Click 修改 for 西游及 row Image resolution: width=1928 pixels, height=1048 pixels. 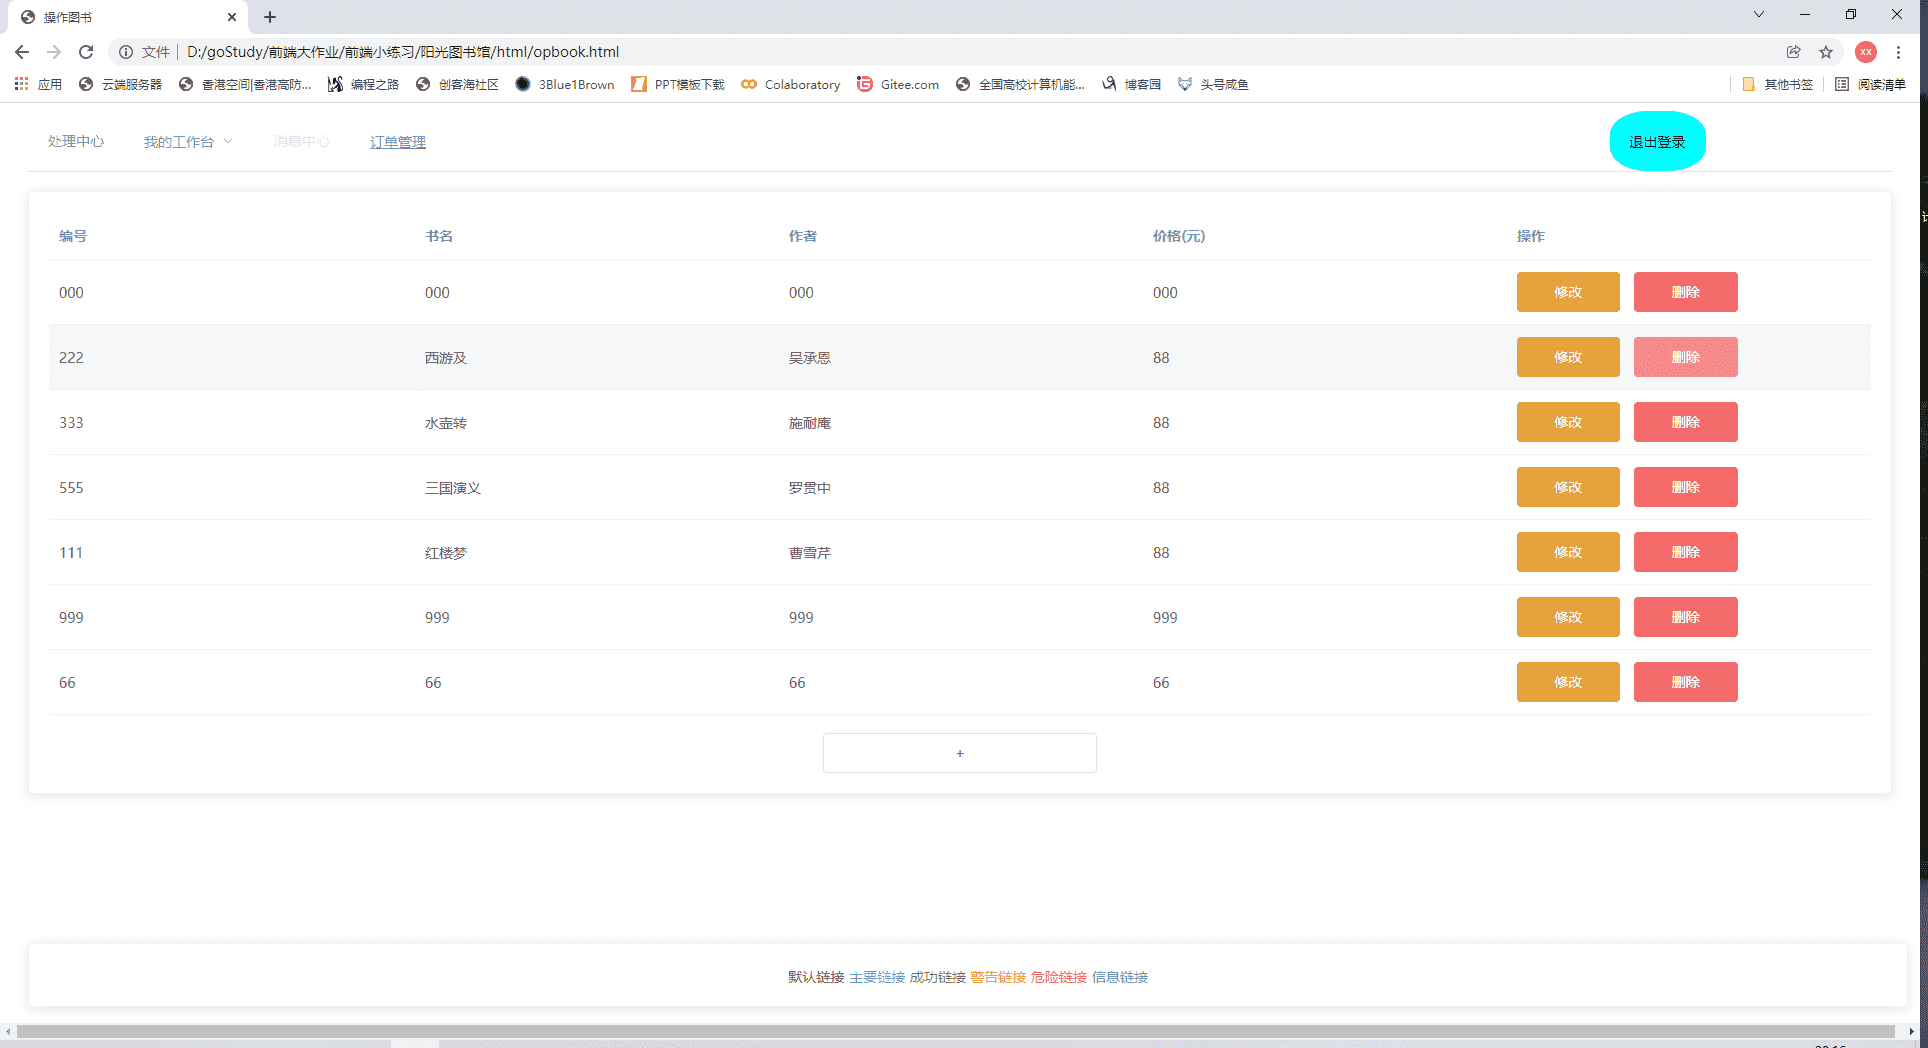click(1568, 357)
